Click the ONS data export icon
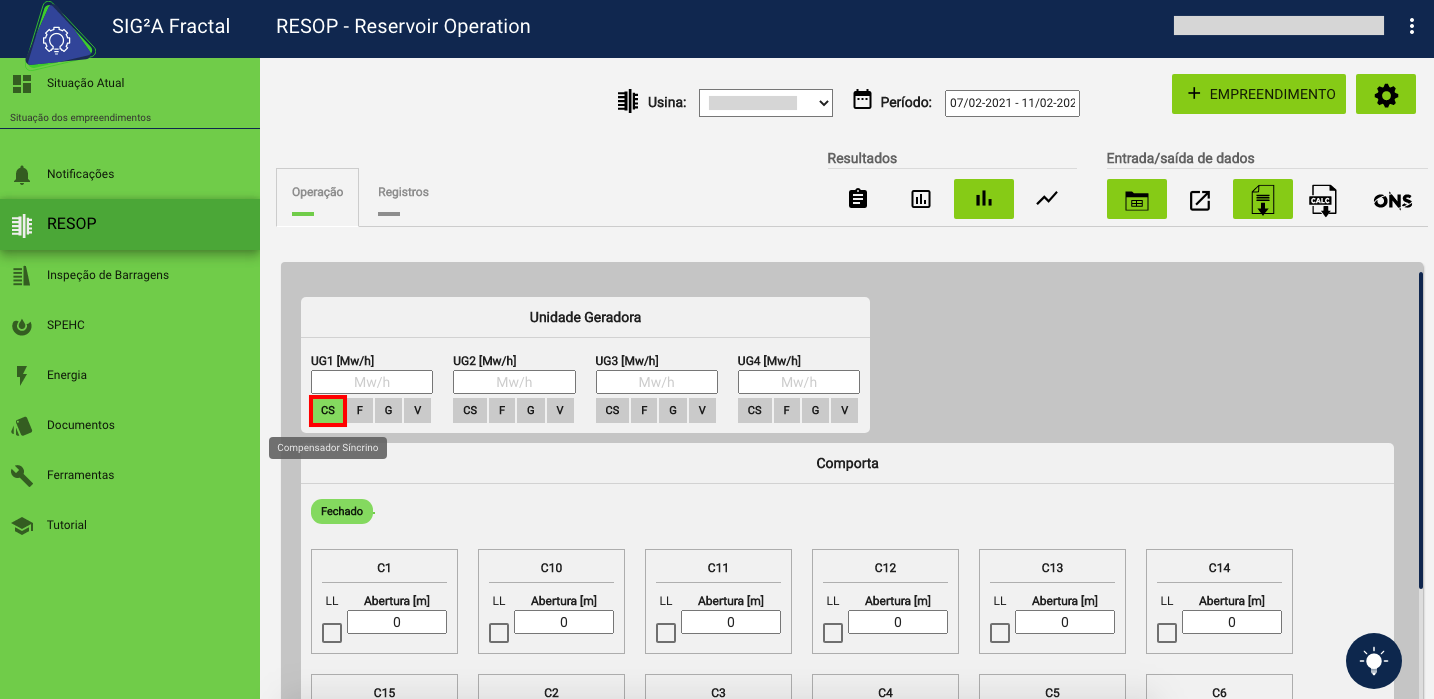The width and height of the screenshot is (1434, 699). (1392, 200)
